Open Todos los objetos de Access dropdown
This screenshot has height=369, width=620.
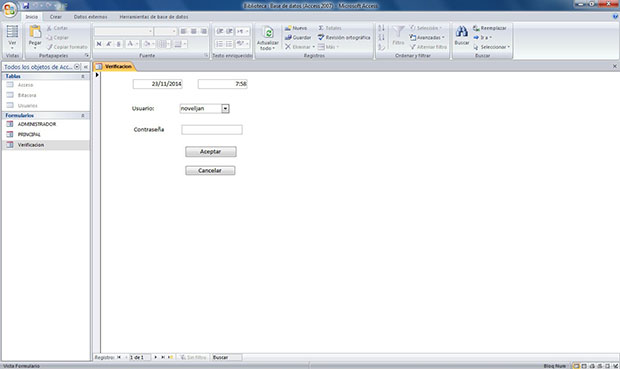[77, 67]
